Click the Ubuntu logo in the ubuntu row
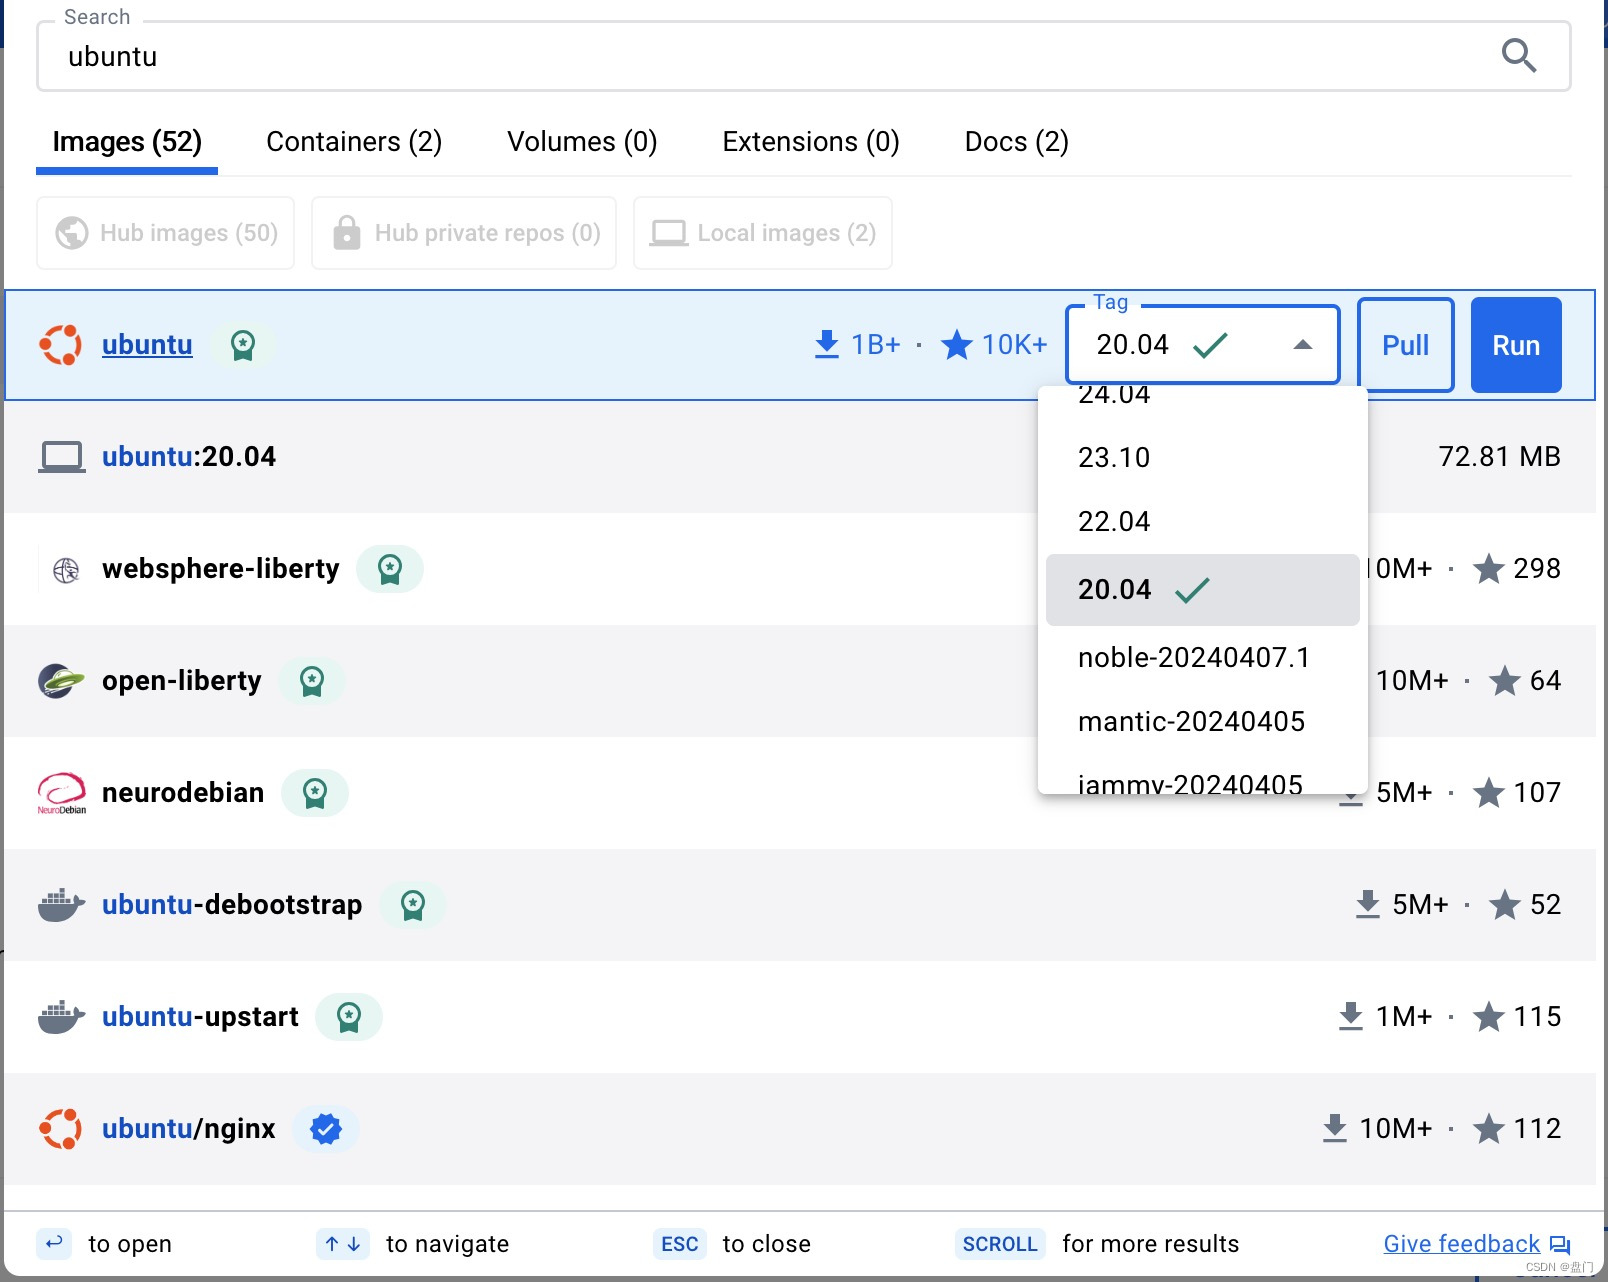The image size is (1608, 1282). pos(61,345)
